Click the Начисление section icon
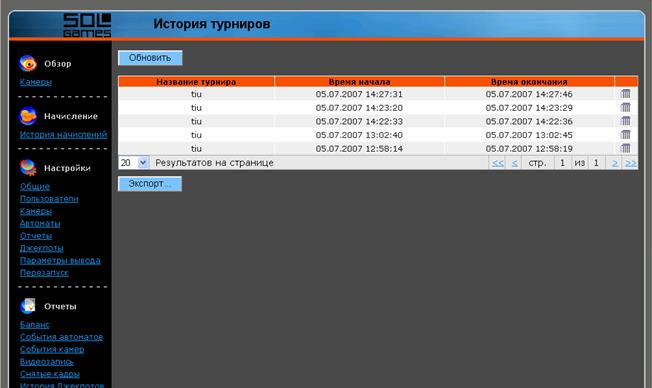Screen dimensions: 652x388 coord(28,116)
